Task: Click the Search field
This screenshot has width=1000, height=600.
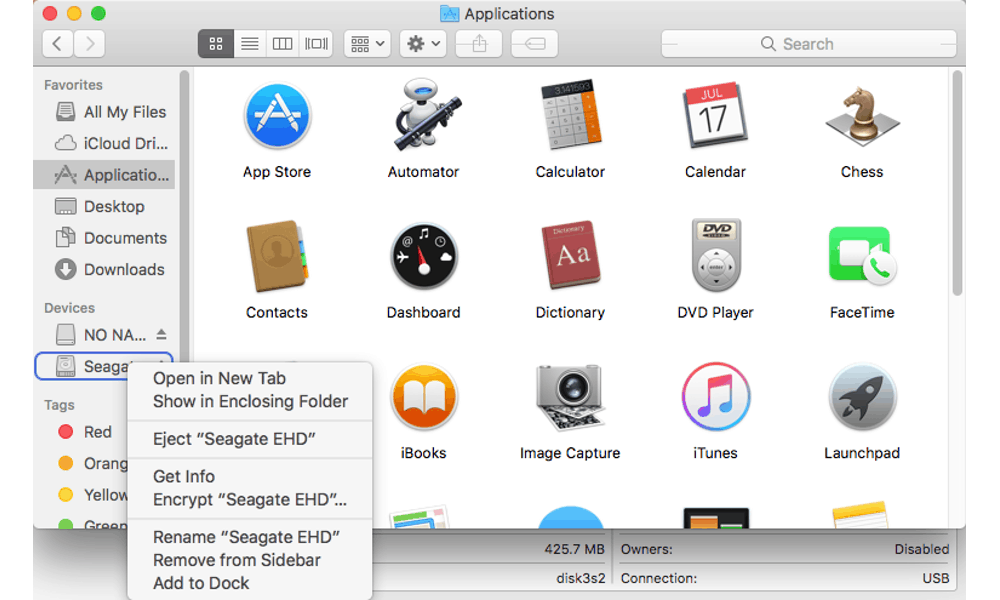Action: [x=809, y=44]
